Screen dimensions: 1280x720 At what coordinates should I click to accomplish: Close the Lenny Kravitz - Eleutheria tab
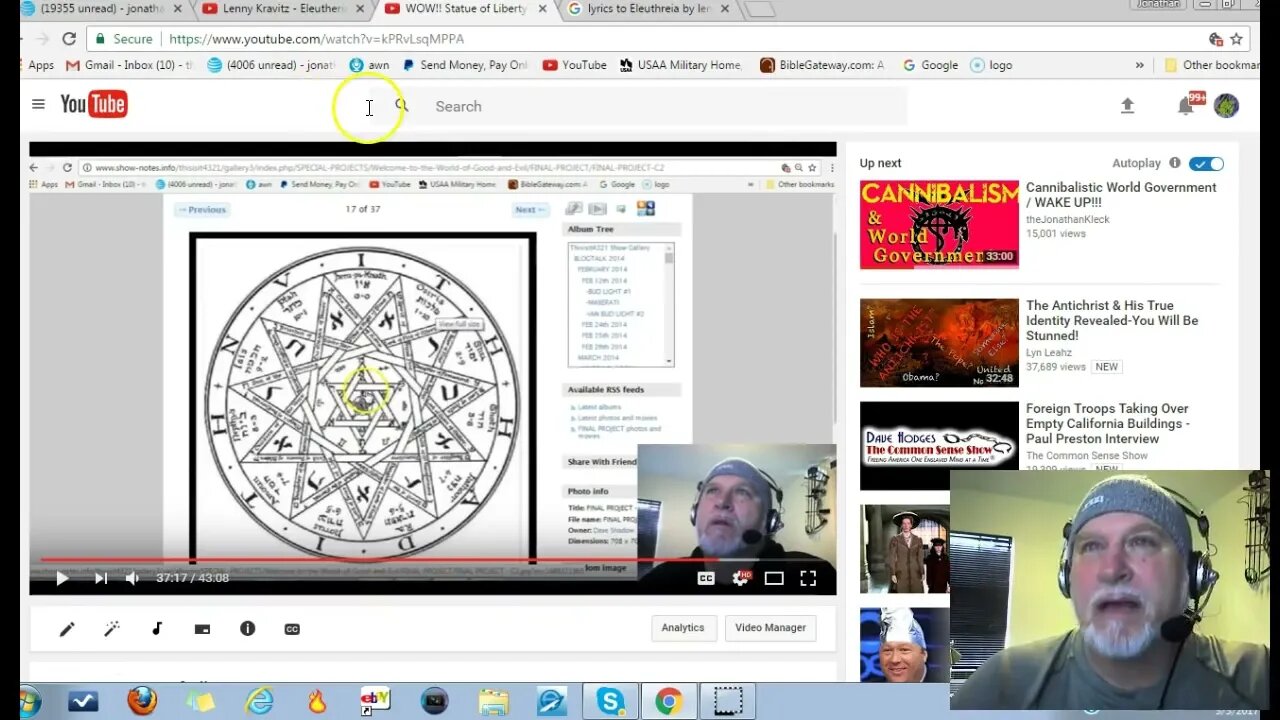pos(358,9)
